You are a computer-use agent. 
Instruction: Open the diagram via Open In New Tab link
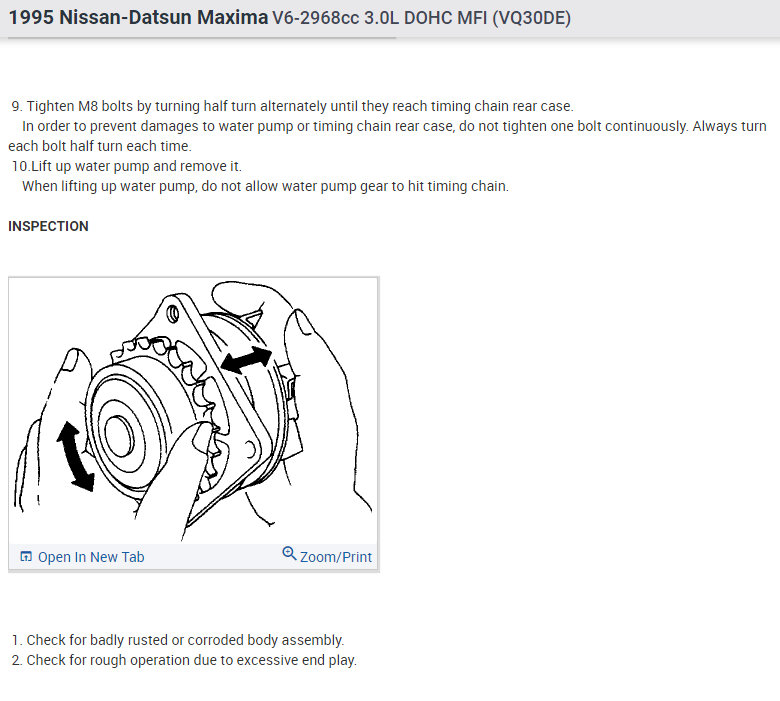click(90, 557)
